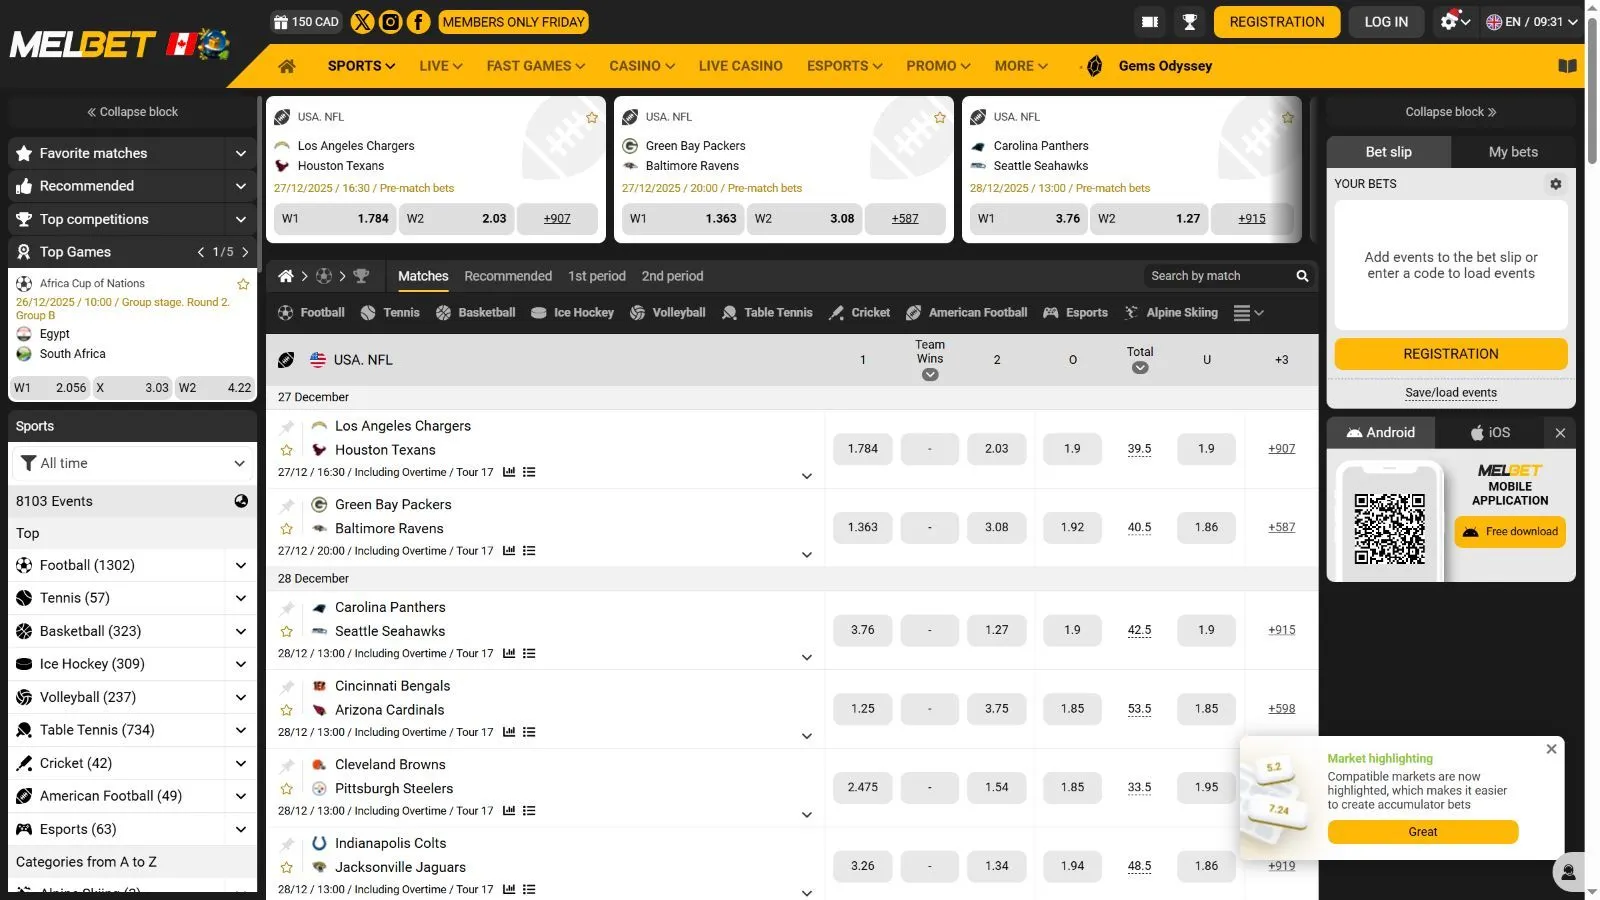Open statistics chart icon for Panthers vs Seahawks
This screenshot has width=1600, height=900.
click(x=509, y=654)
